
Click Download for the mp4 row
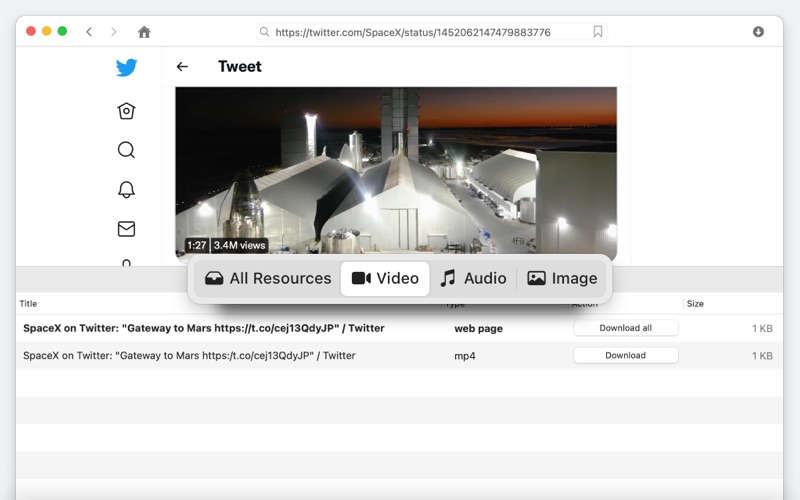tap(626, 356)
